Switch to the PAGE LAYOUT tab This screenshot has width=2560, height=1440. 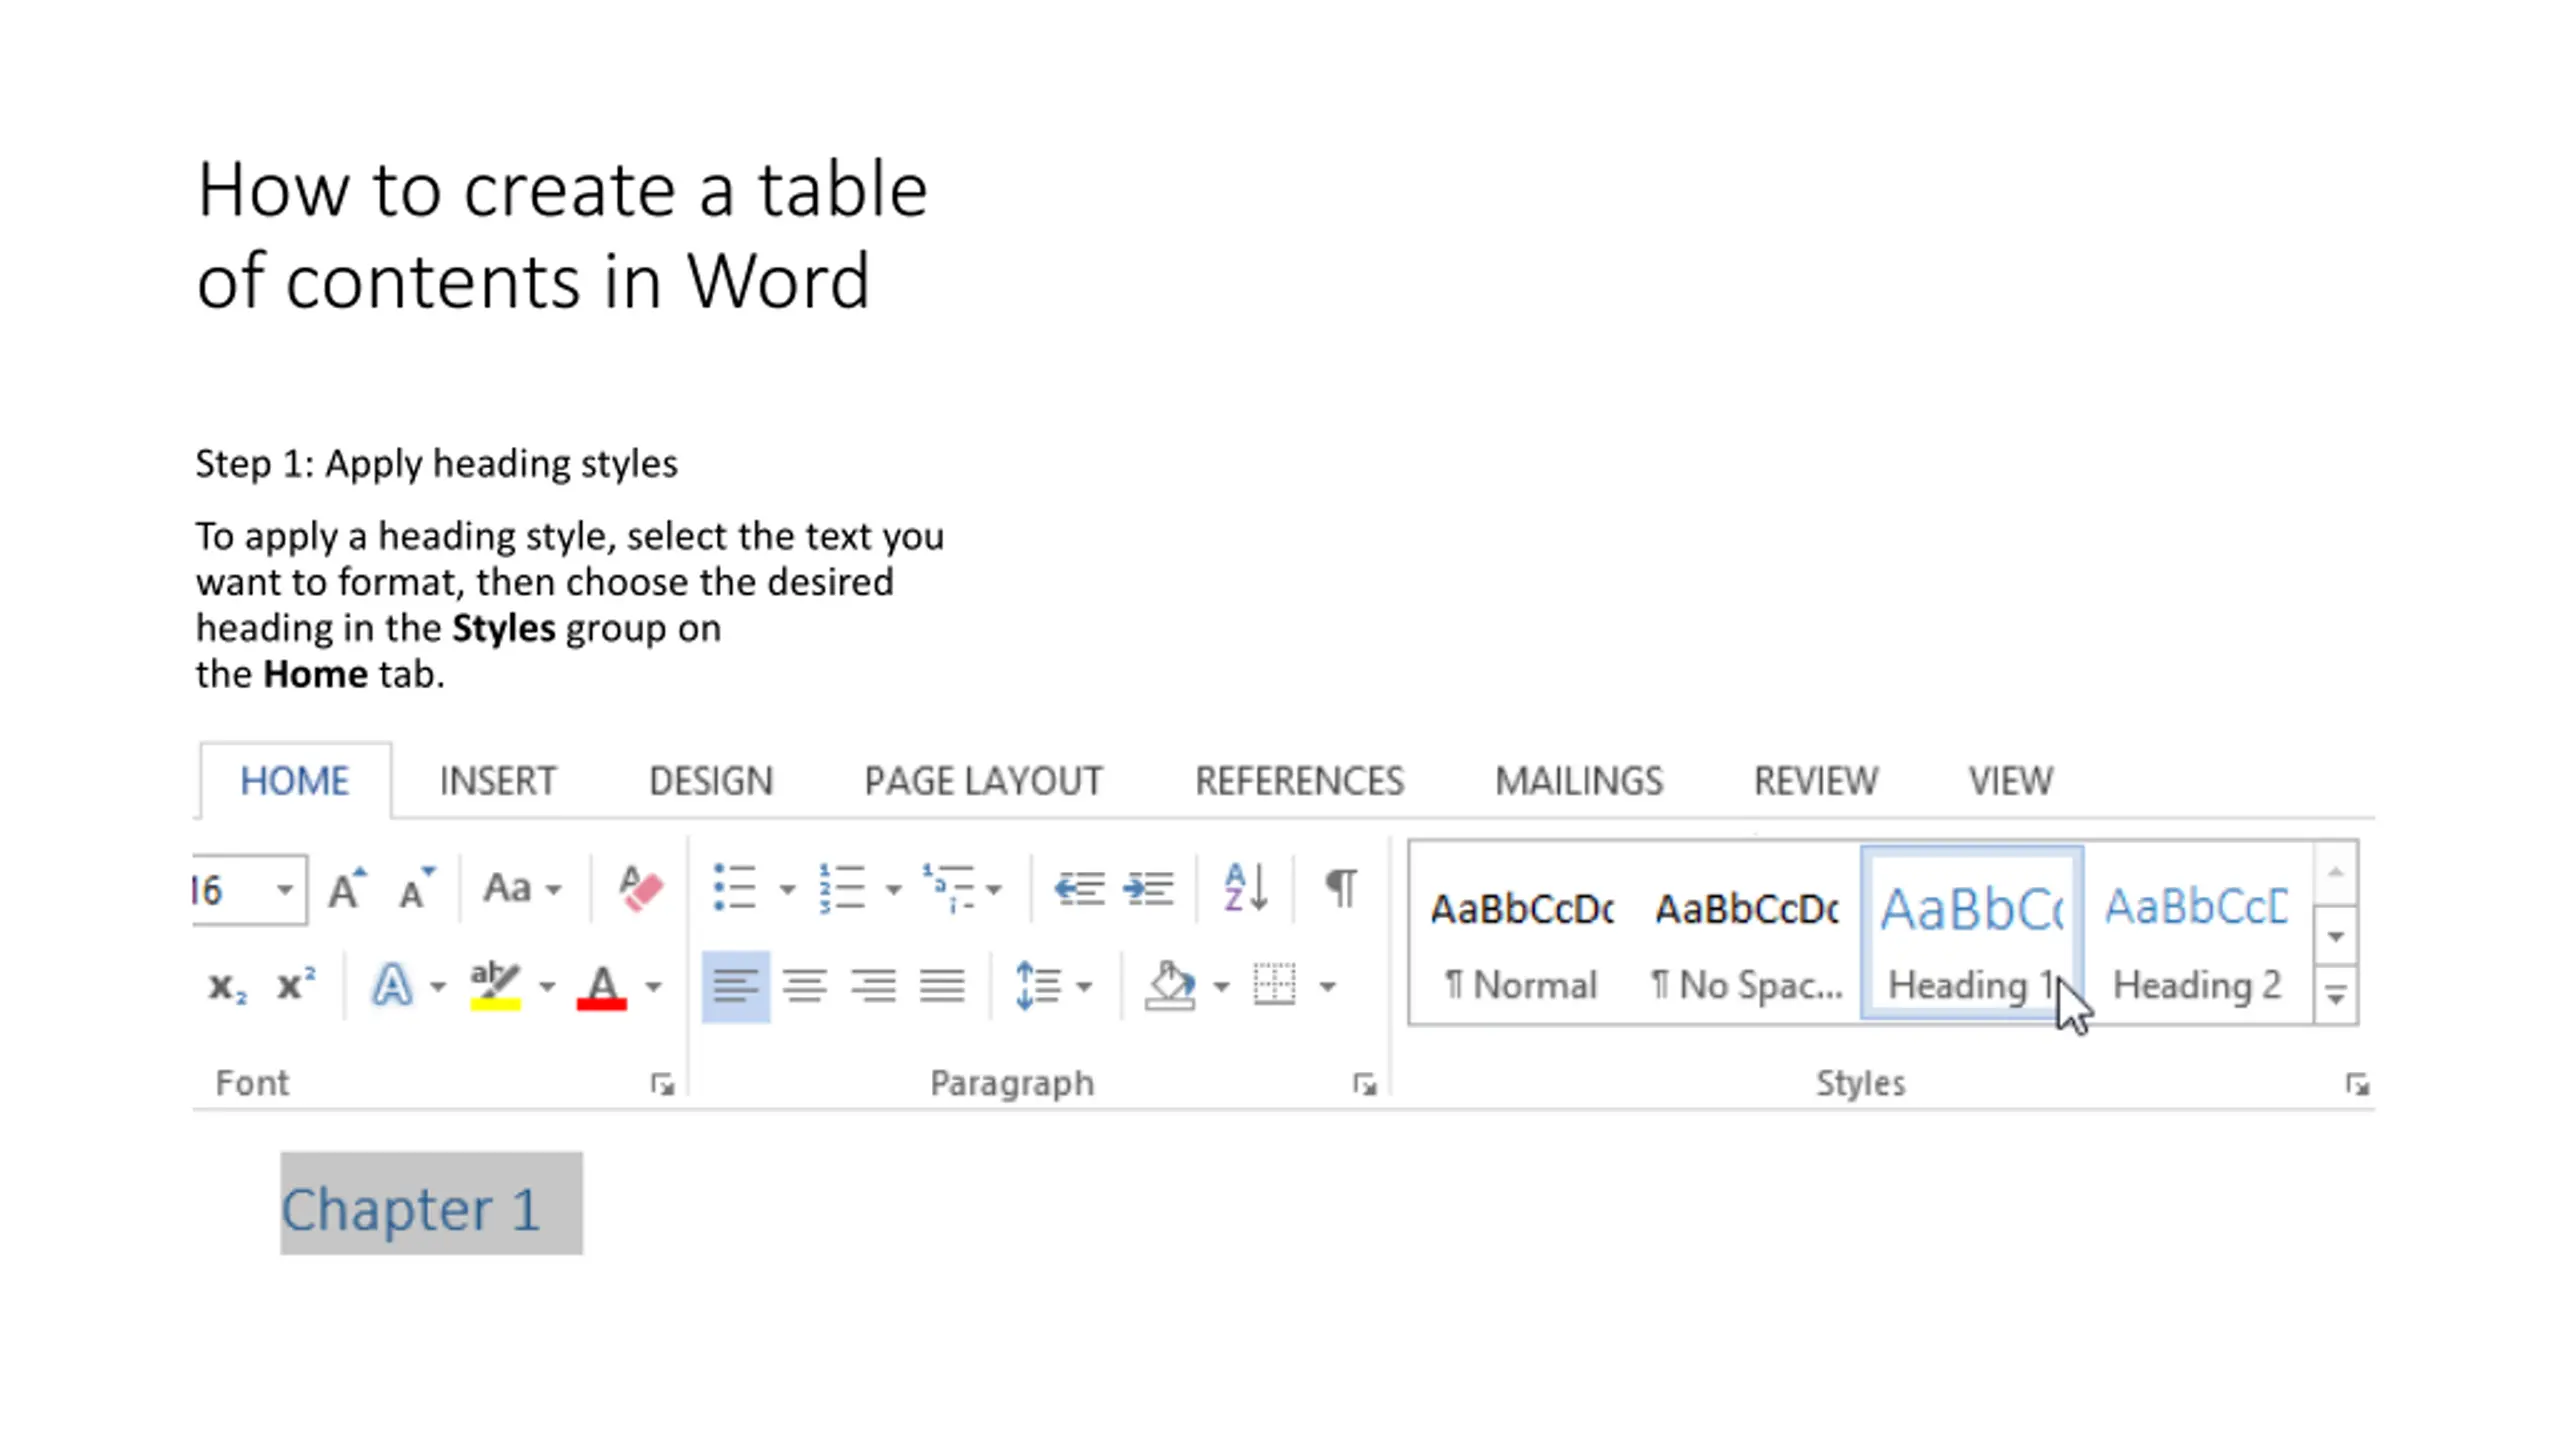click(983, 781)
